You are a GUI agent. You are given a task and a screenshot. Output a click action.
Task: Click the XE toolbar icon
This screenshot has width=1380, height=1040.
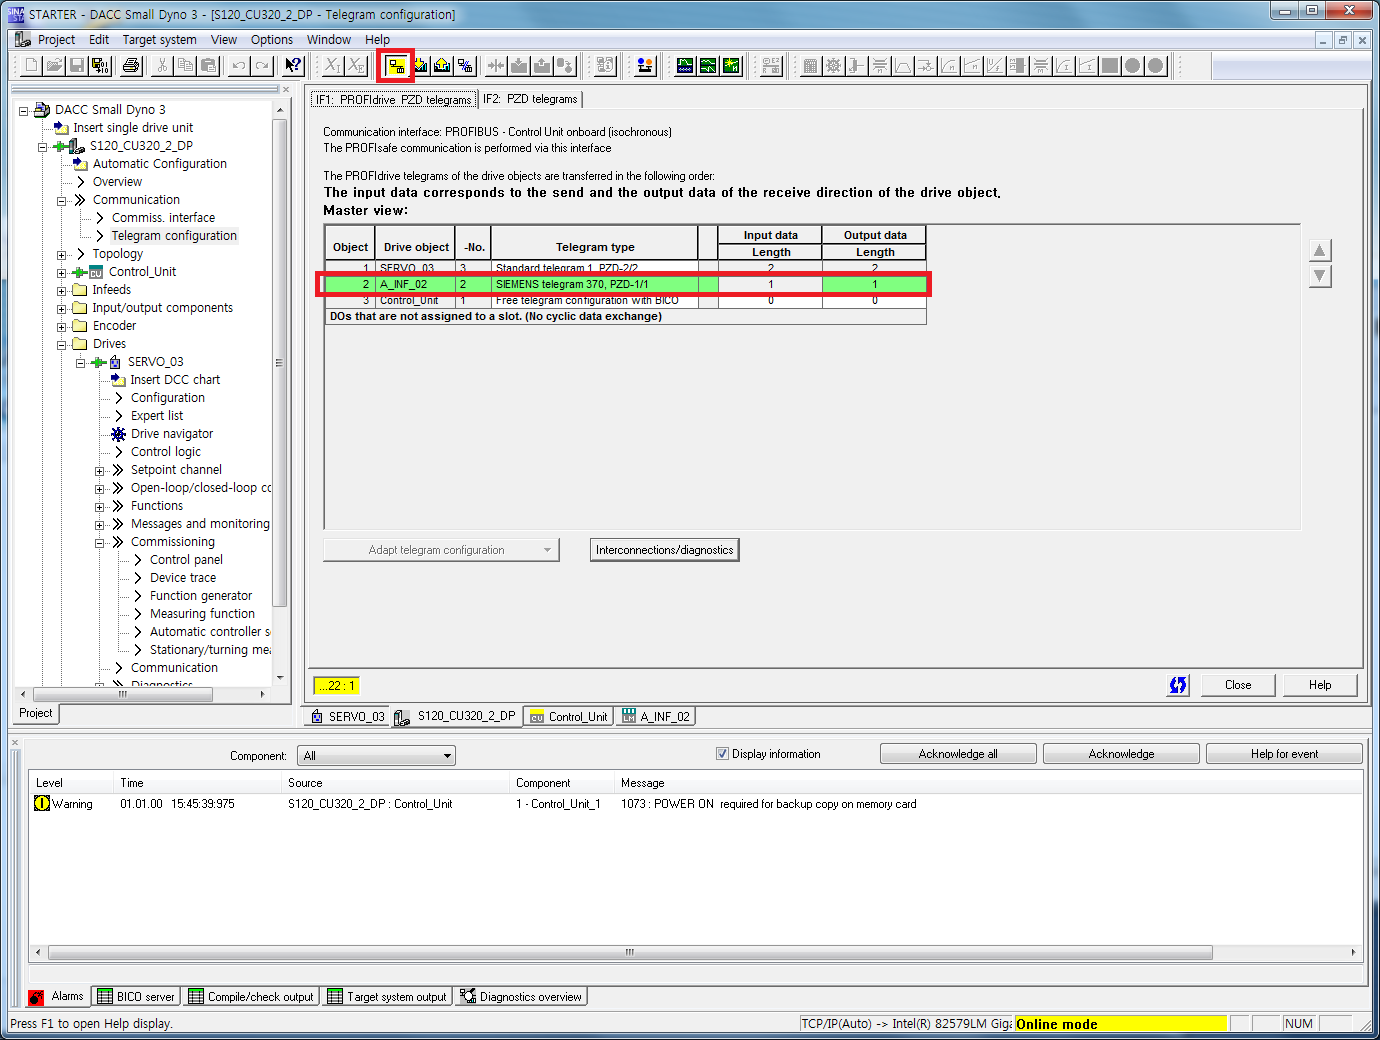[356, 66]
